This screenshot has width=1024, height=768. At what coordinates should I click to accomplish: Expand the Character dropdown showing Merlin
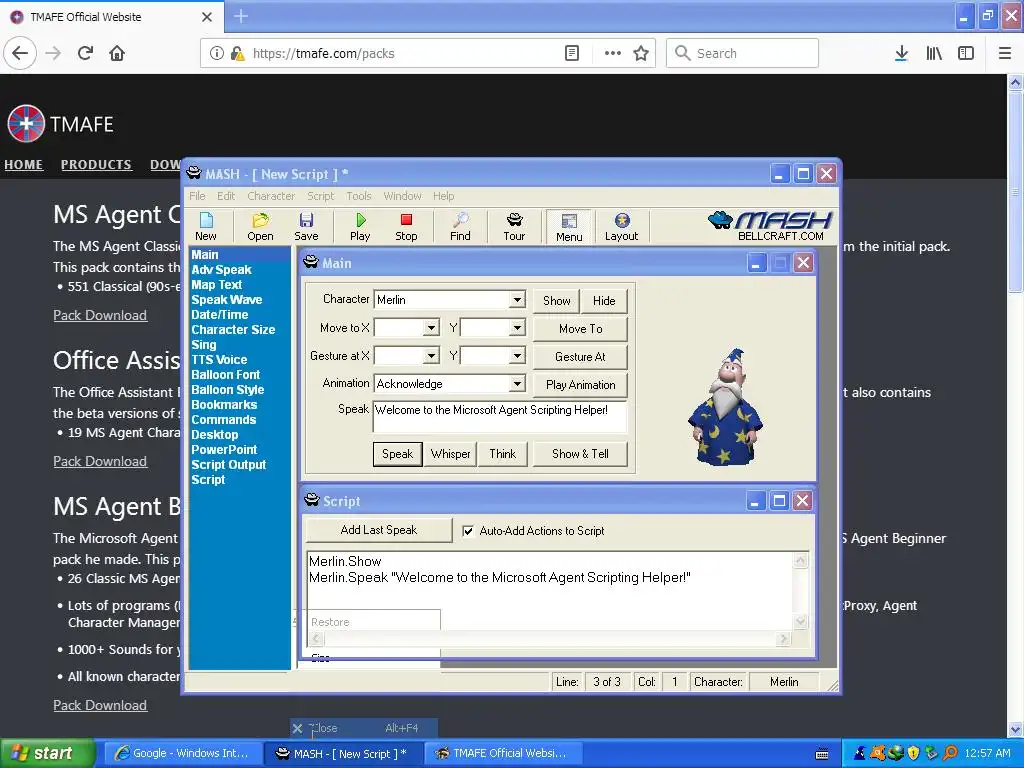(517, 300)
